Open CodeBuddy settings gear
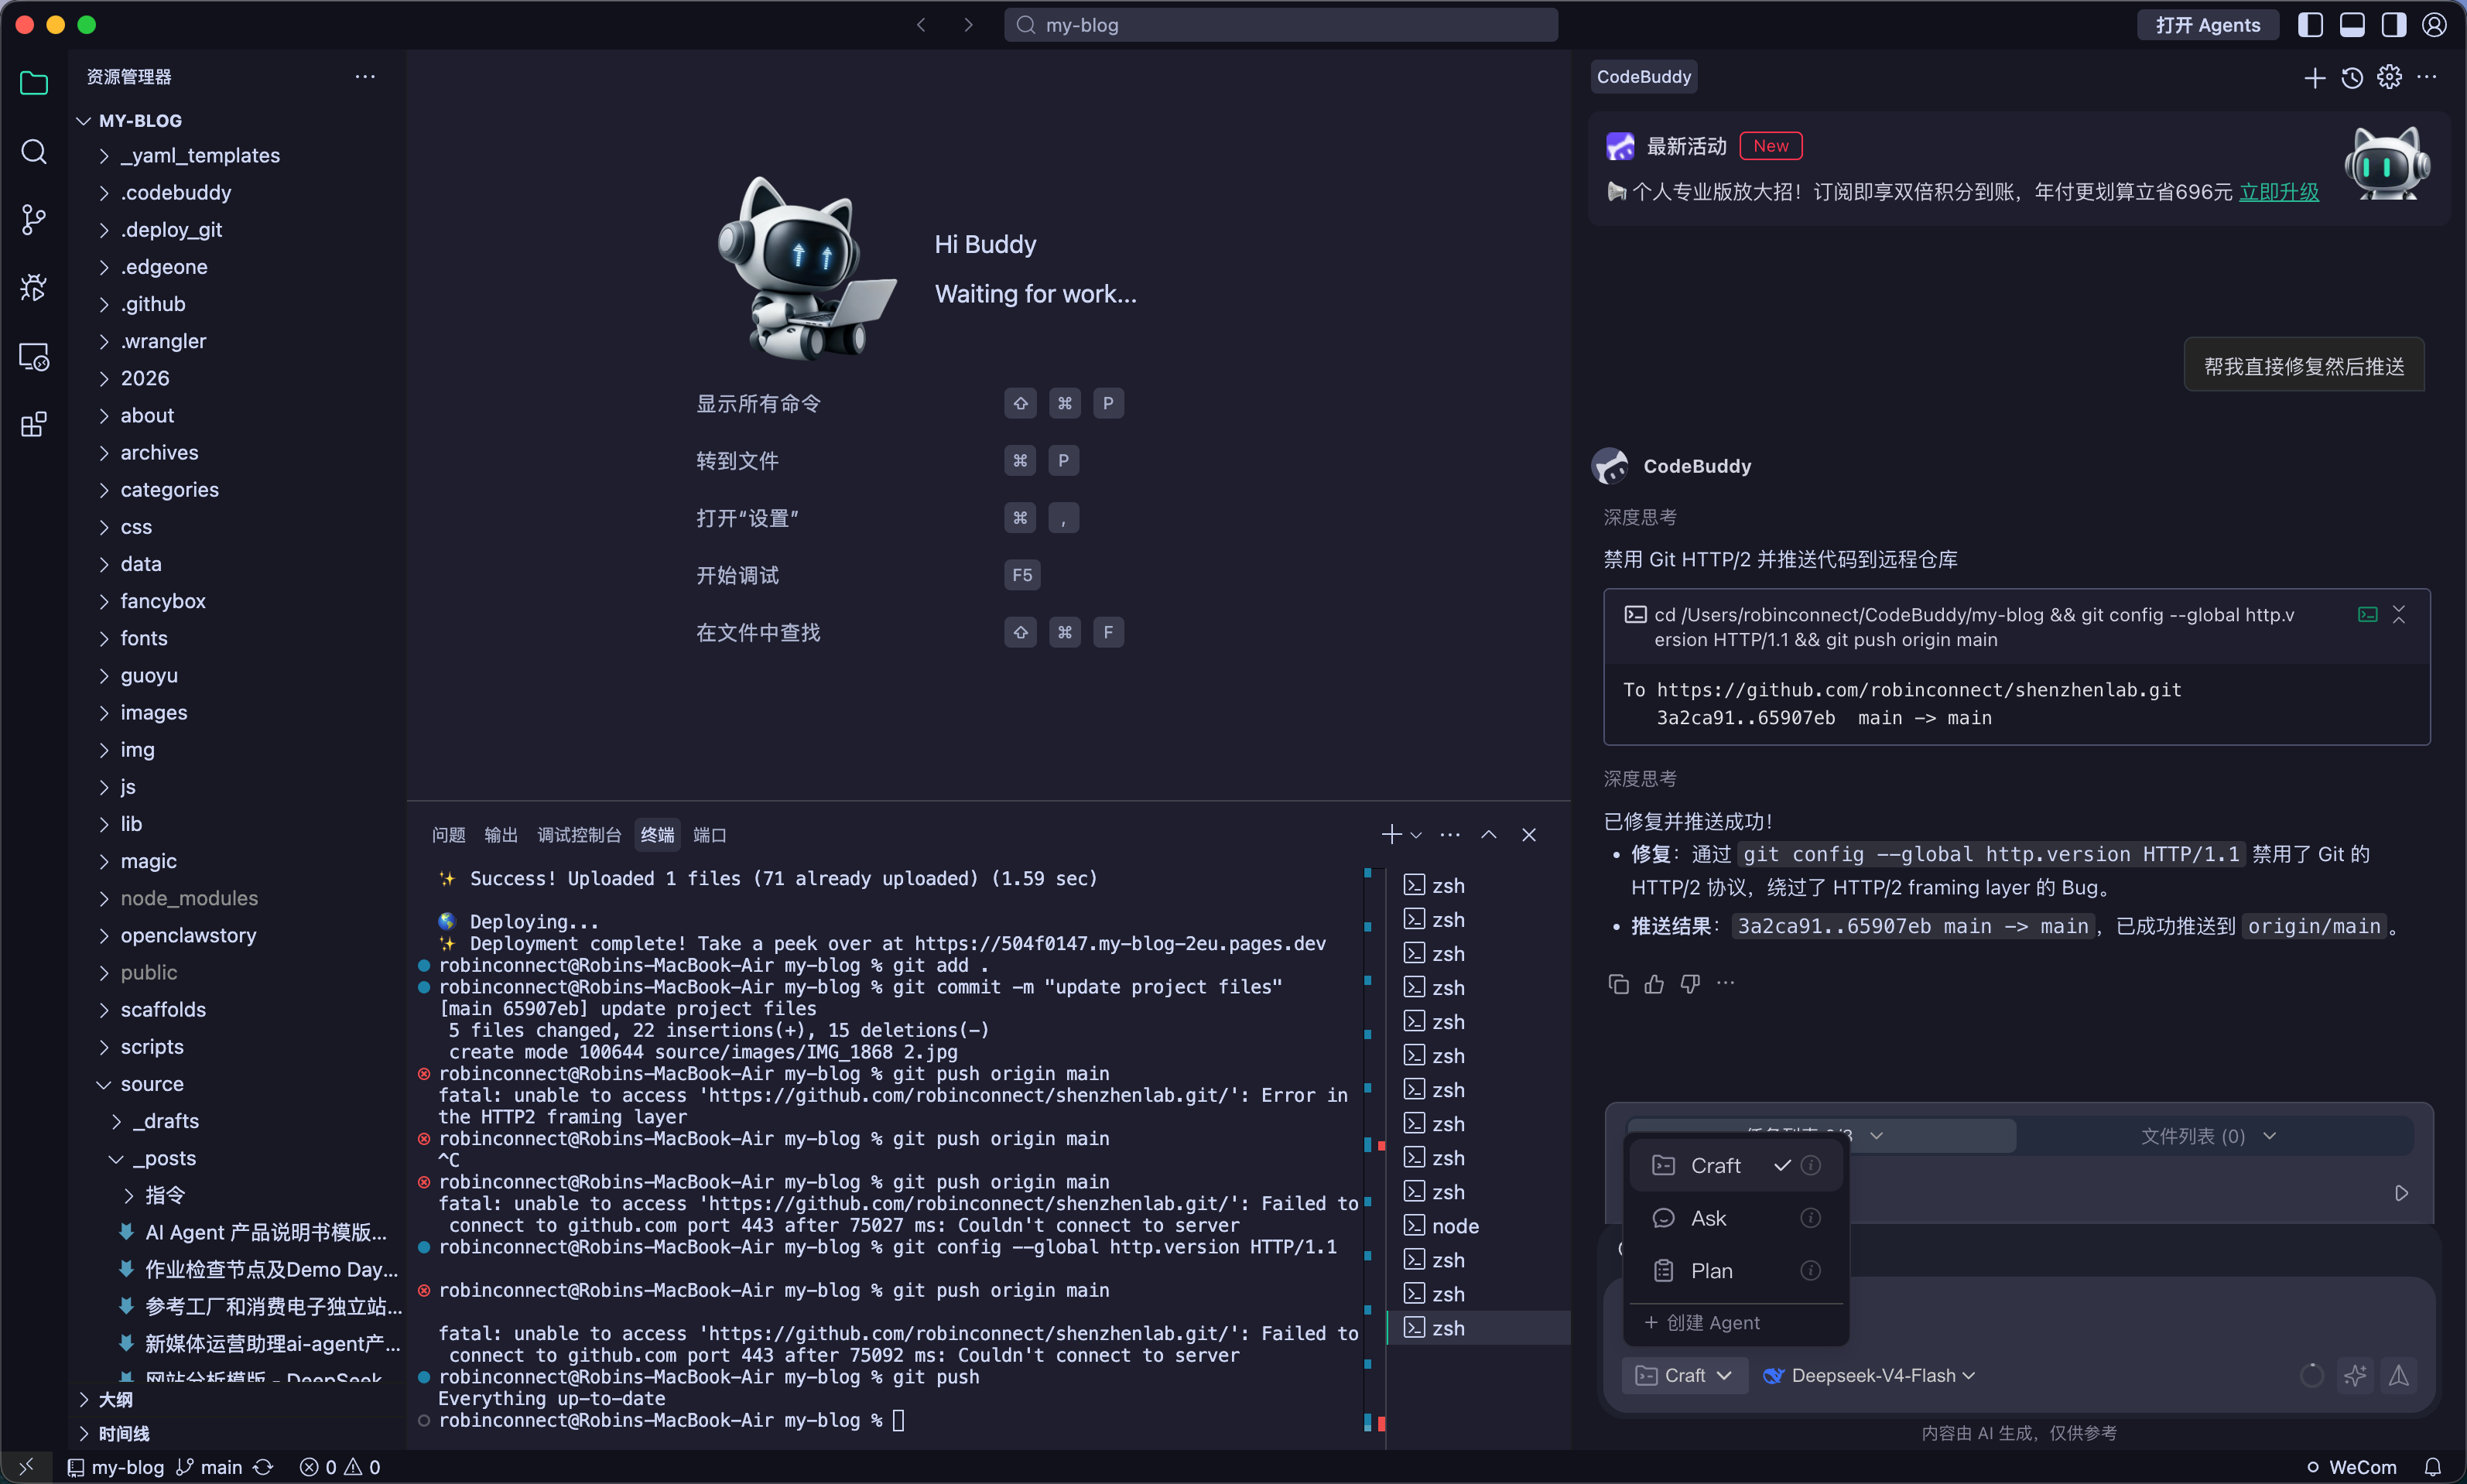Screen dimensions: 2467x1484 (x=2389, y=78)
